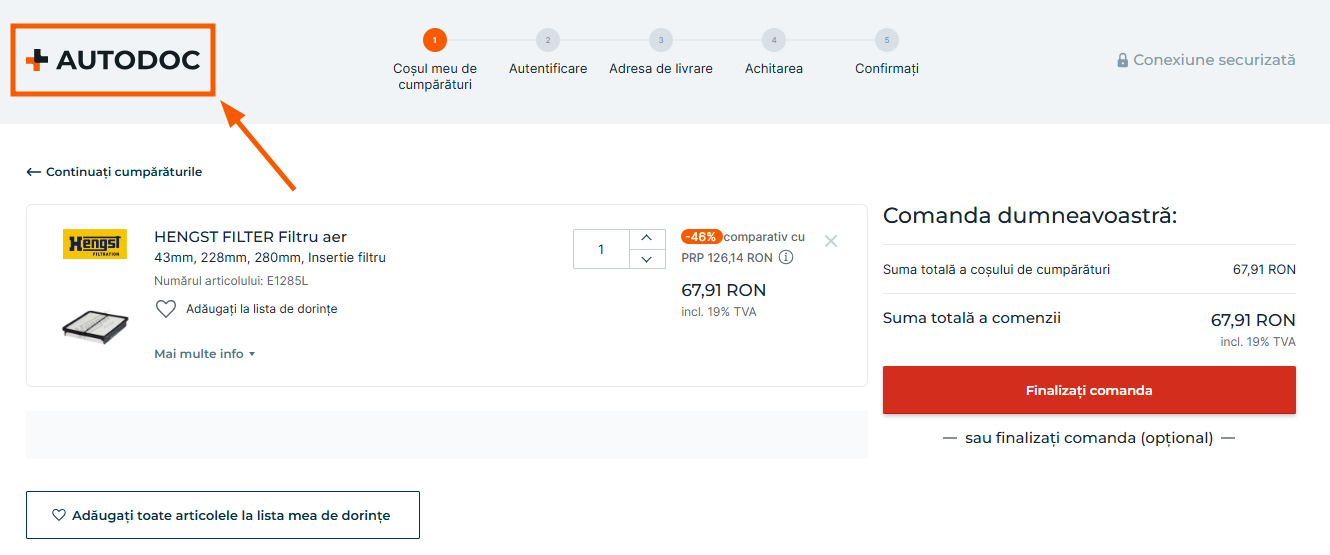Viewport: 1330px width, 555px height.
Task: Select step 1 Coșul meu de cumpărături
Action: point(435,40)
